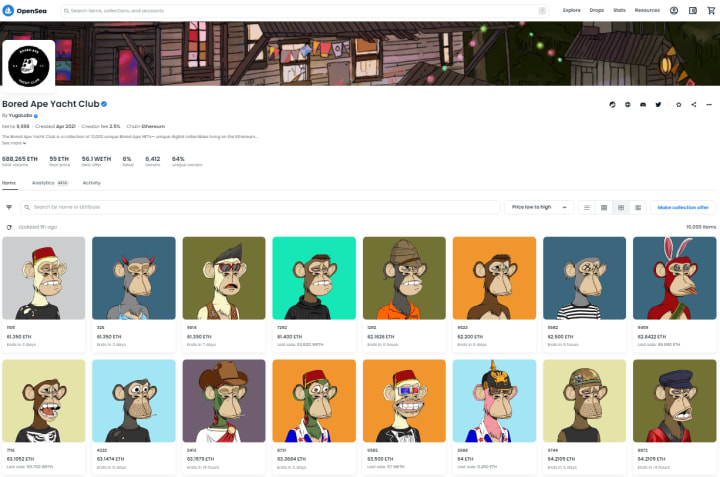Click Make collection offer button
This screenshot has height=477, width=720.
coord(683,208)
